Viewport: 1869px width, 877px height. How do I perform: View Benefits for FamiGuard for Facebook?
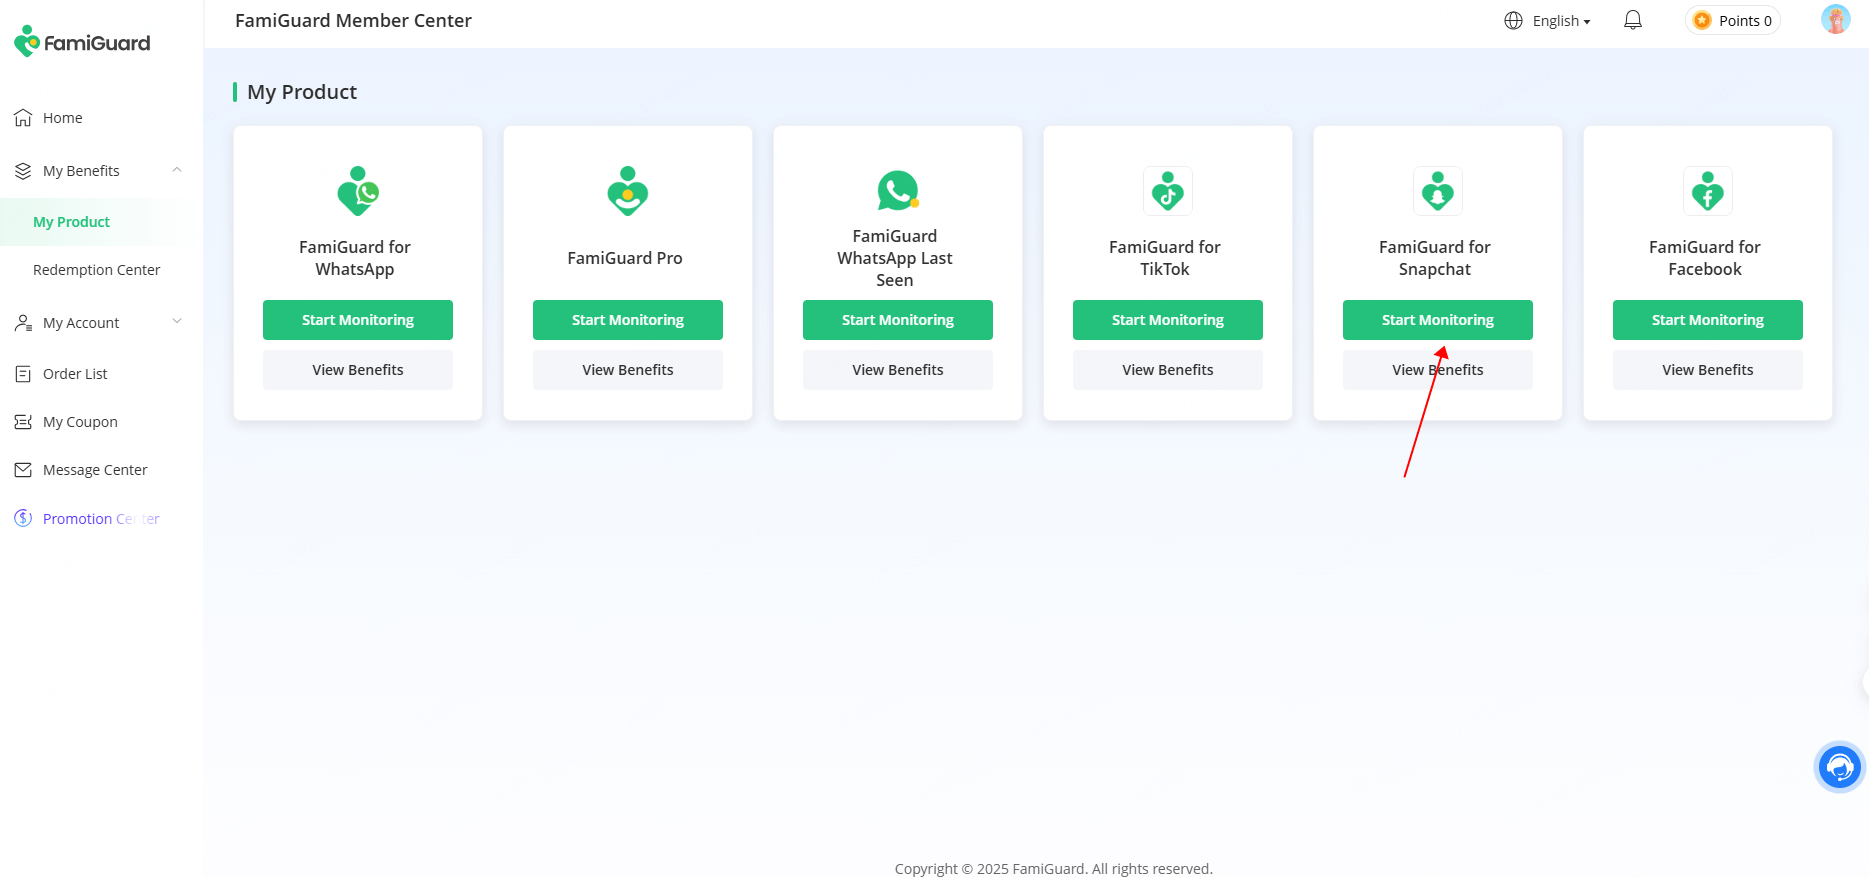pyautogui.click(x=1708, y=370)
